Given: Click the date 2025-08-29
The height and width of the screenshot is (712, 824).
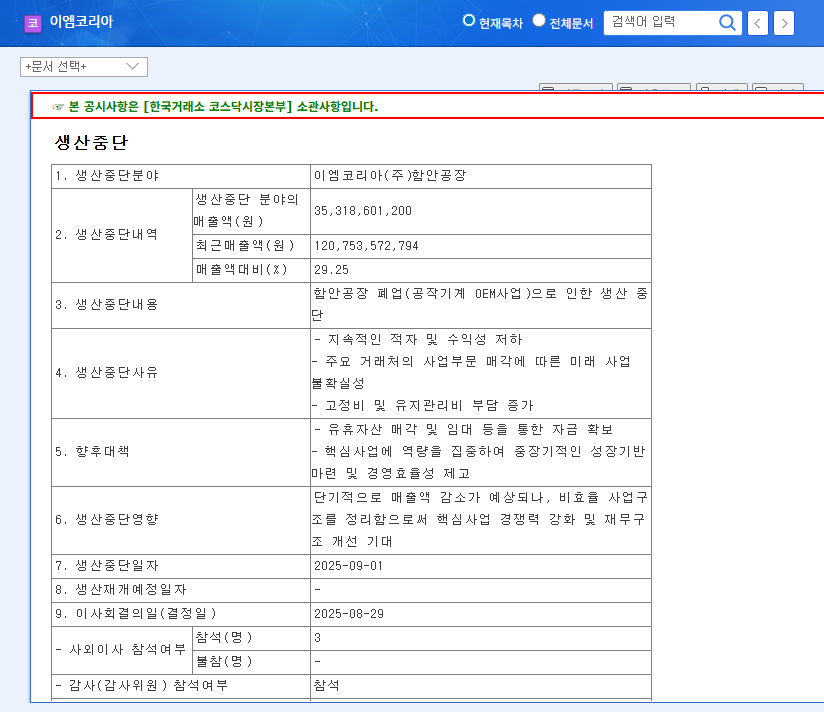Looking at the screenshot, I should point(349,614).
